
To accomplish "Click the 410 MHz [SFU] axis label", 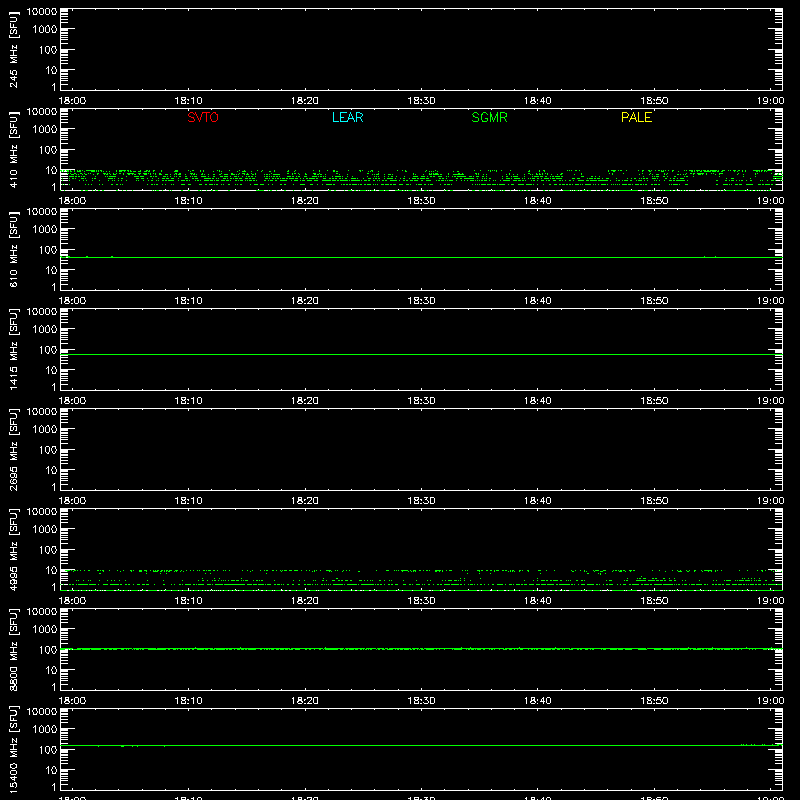I will pos(13,149).
